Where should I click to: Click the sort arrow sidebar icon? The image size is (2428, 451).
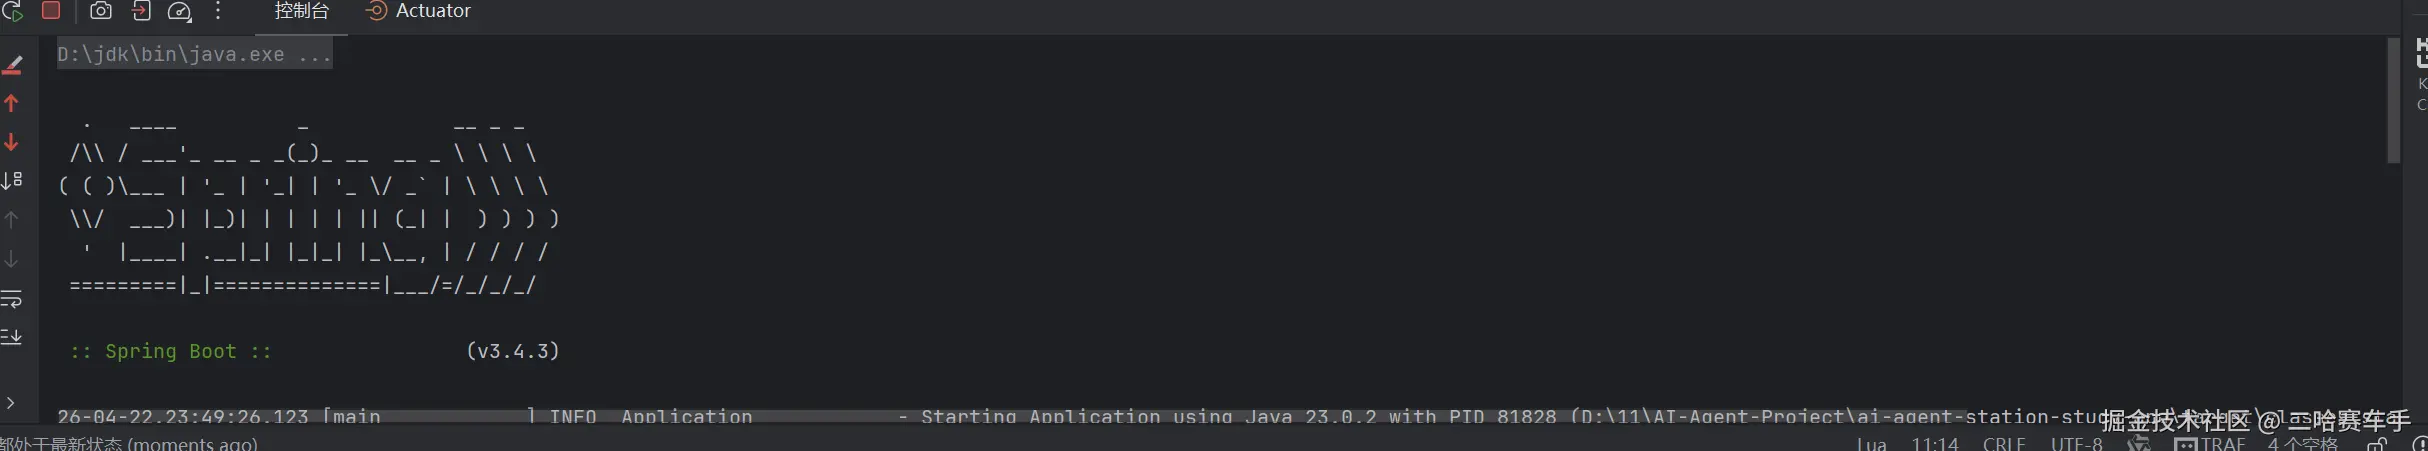12,181
